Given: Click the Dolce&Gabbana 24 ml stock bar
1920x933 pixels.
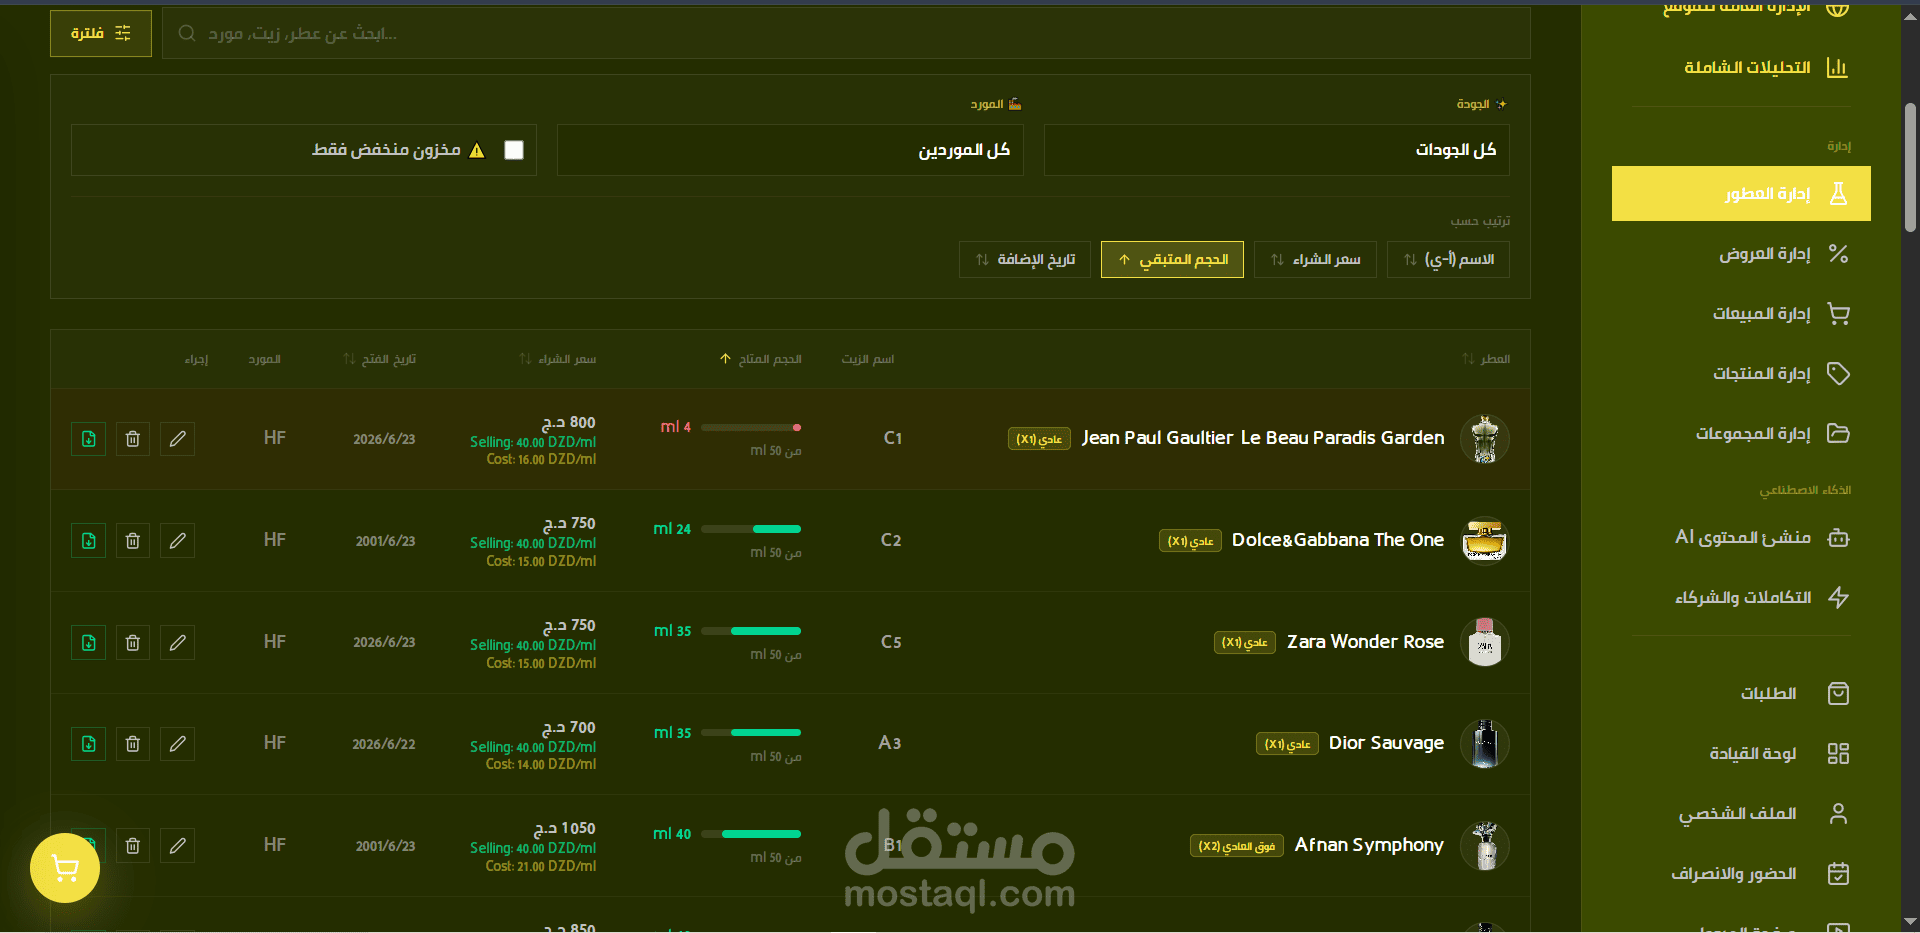Looking at the screenshot, I should pyautogui.click(x=751, y=529).
